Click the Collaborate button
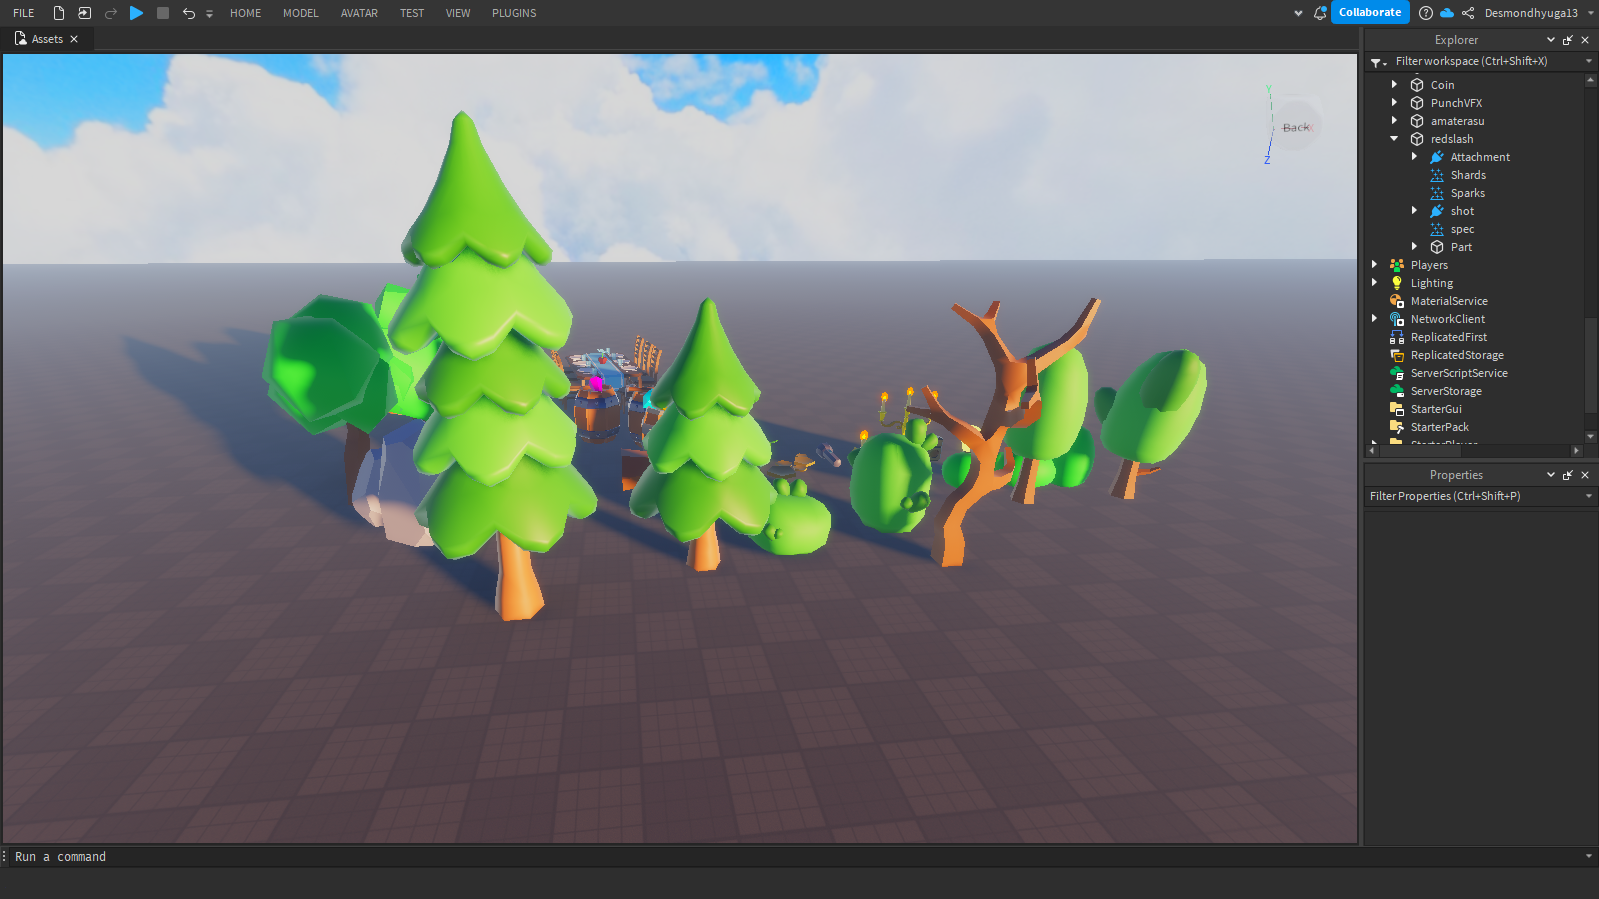This screenshot has width=1599, height=899. point(1370,12)
